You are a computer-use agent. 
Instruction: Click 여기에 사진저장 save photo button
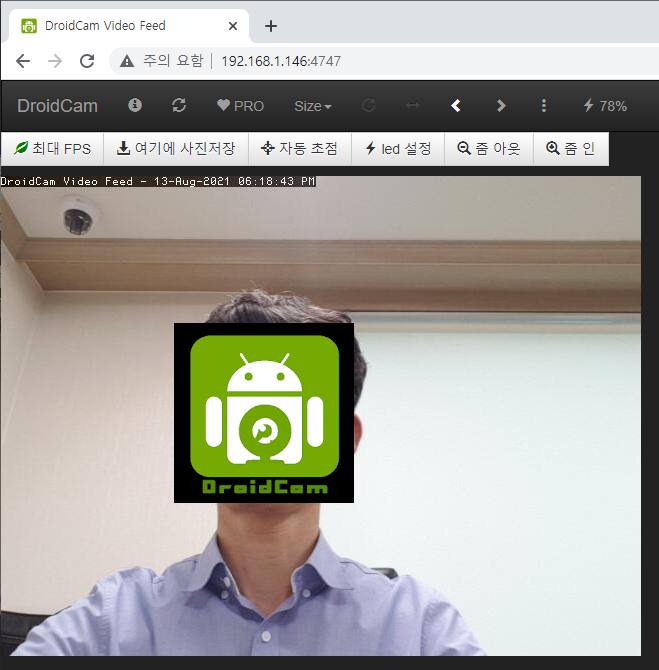(176, 149)
